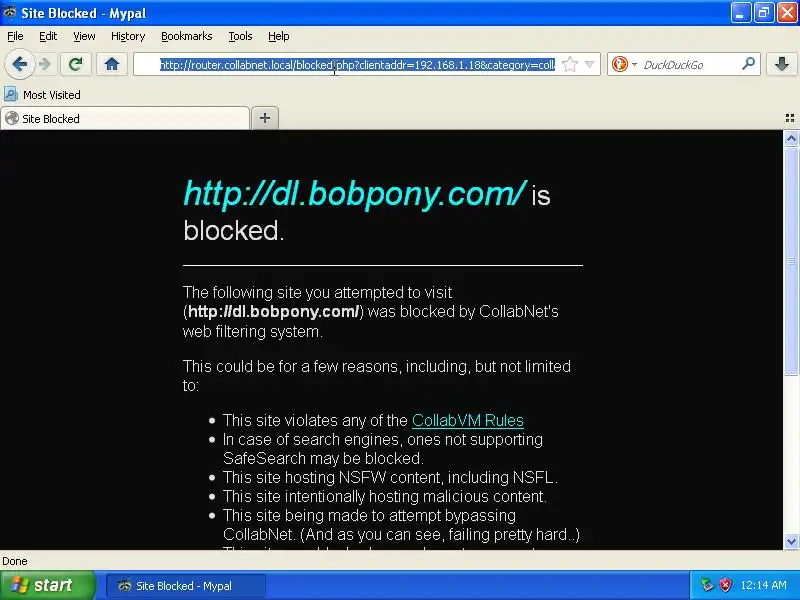Click the vertical scrollbar thumb

coord(791,261)
